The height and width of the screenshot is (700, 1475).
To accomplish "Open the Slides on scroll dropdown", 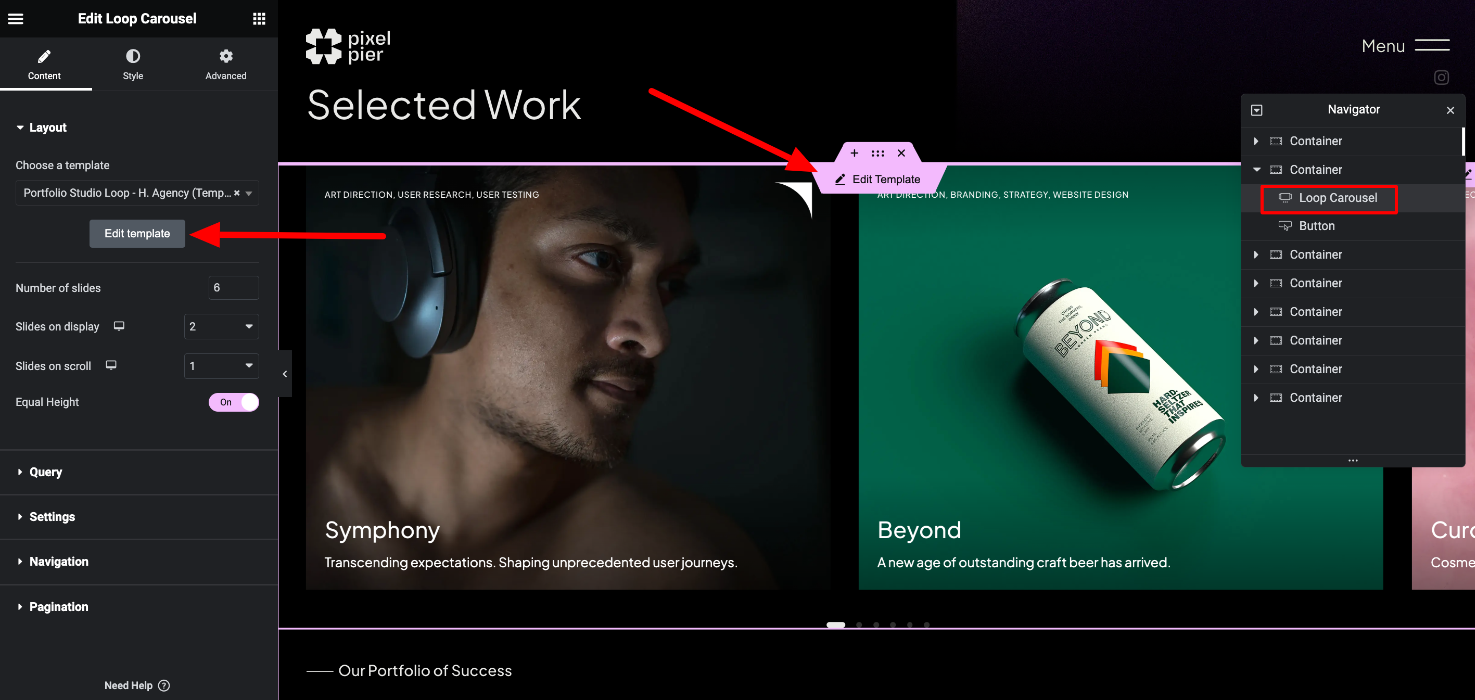I will coord(221,366).
